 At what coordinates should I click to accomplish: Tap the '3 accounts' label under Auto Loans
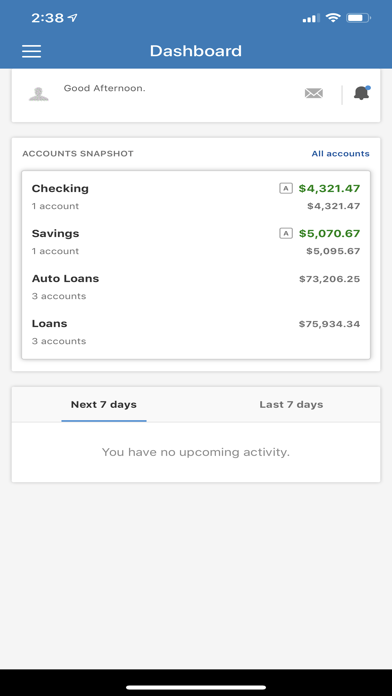[x=59, y=296]
